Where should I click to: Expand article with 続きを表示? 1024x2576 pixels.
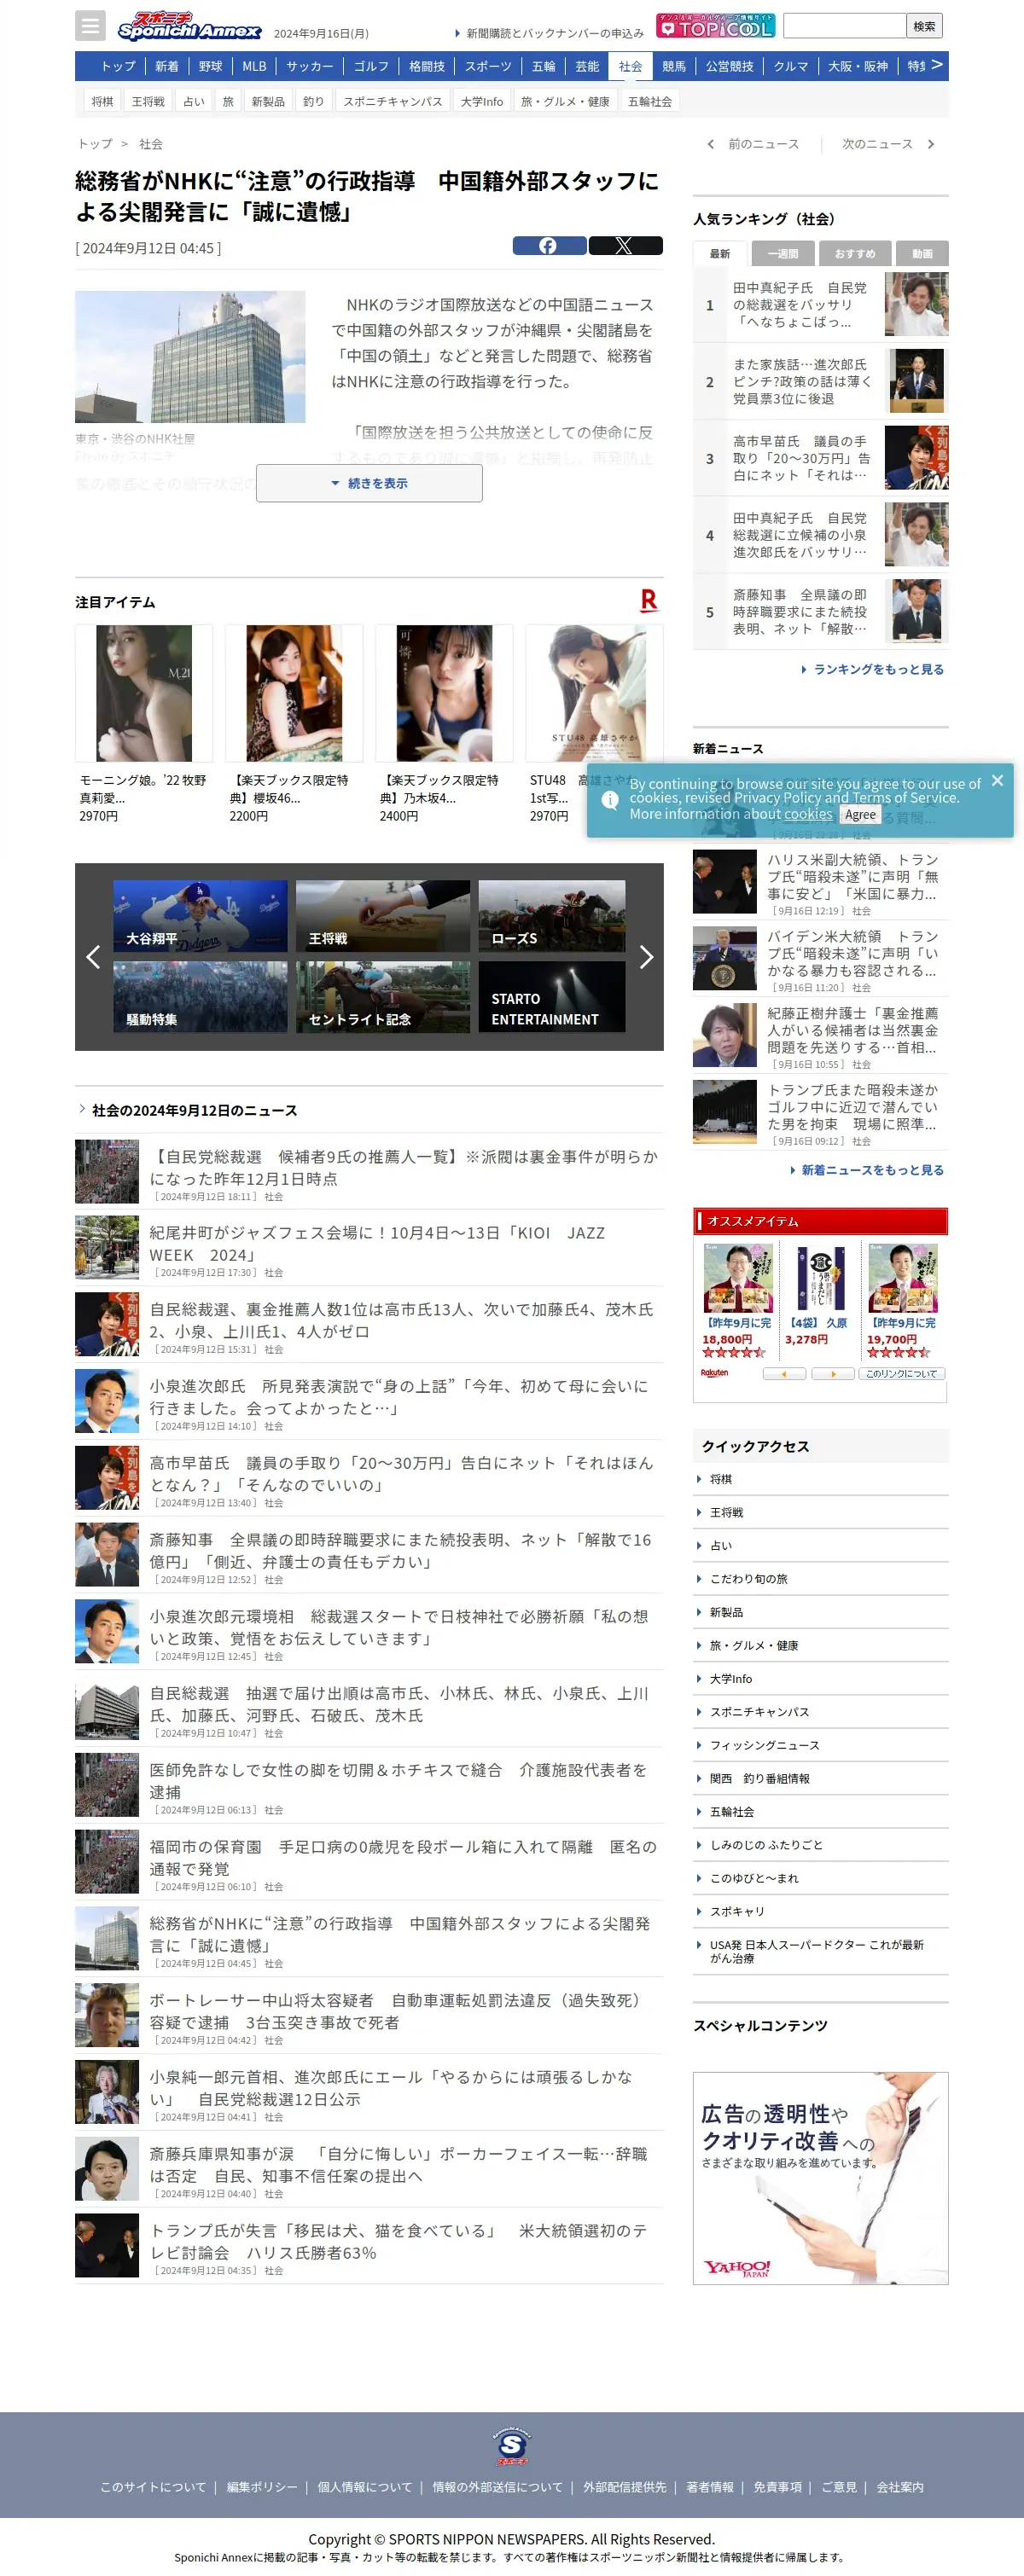pos(369,483)
